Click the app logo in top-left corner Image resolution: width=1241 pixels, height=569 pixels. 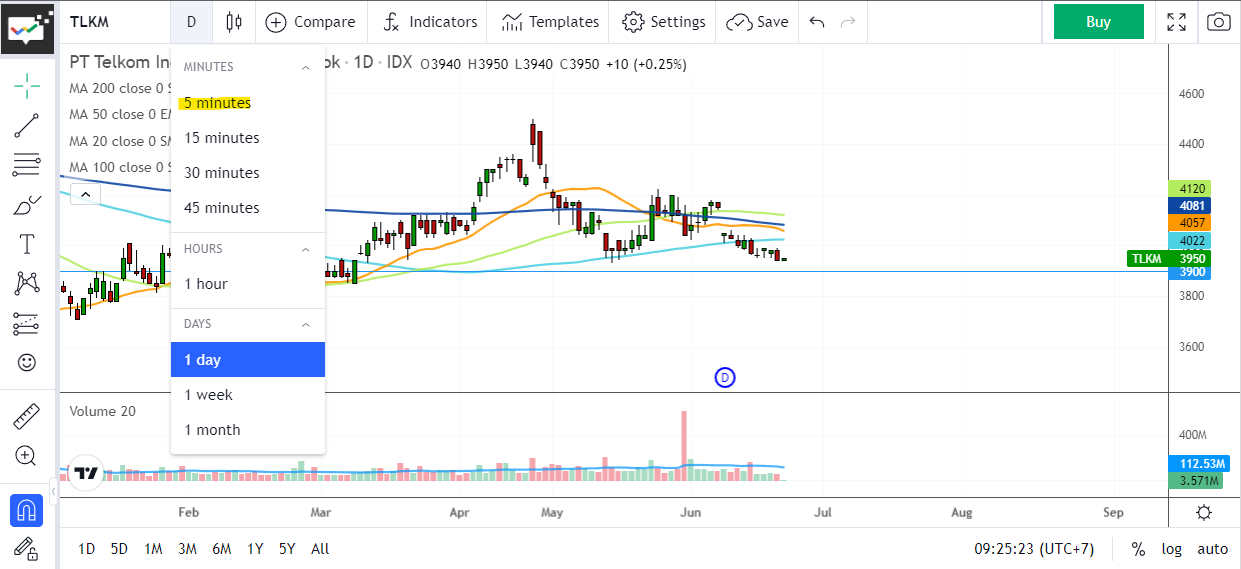pyautogui.click(x=27, y=28)
